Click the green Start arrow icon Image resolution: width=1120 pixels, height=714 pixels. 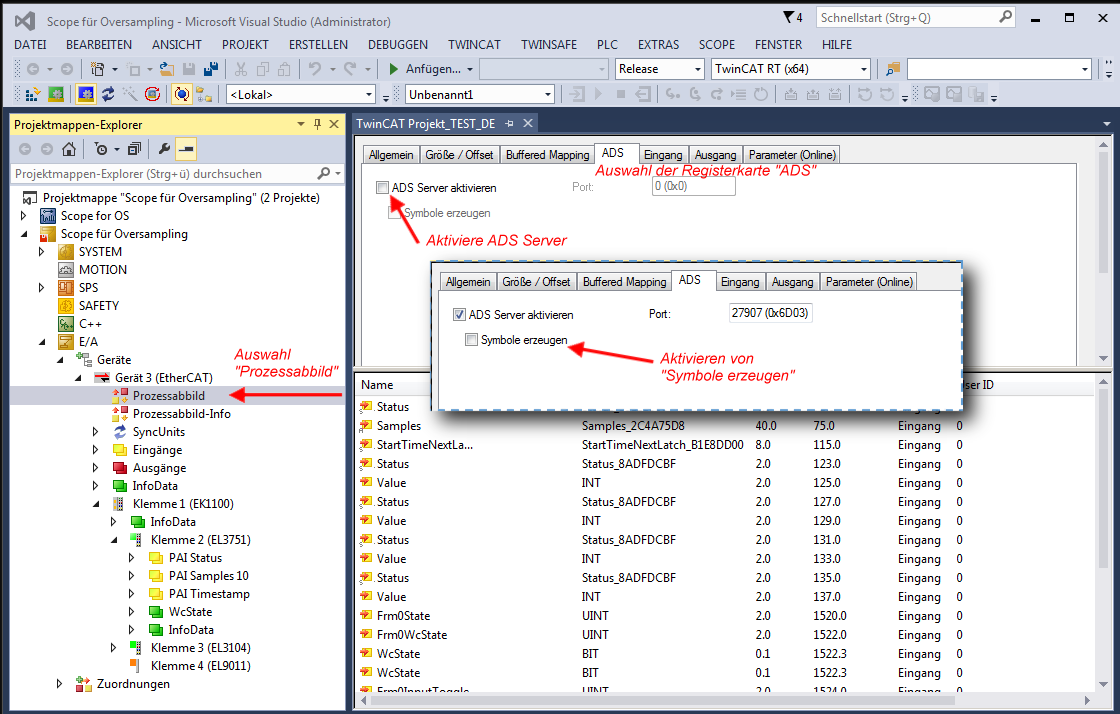click(393, 69)
